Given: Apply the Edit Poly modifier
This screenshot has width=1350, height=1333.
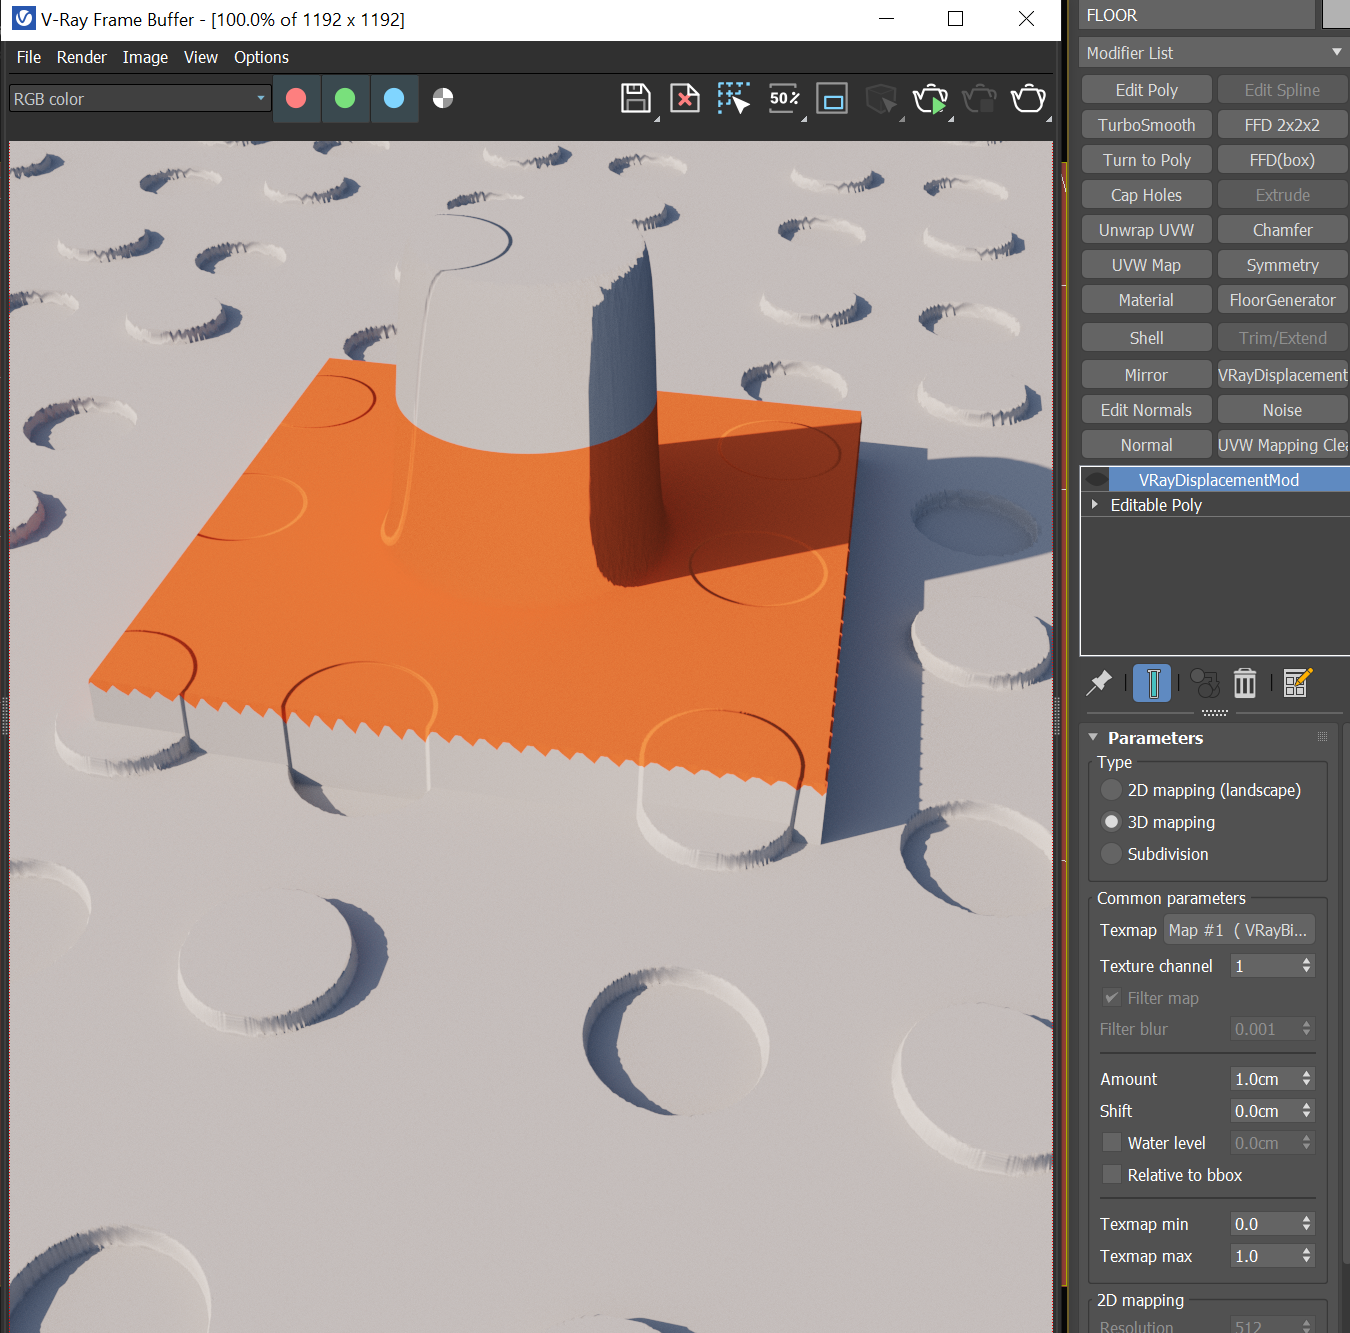Looking at the screenshot, I should tap(1147, 90).
